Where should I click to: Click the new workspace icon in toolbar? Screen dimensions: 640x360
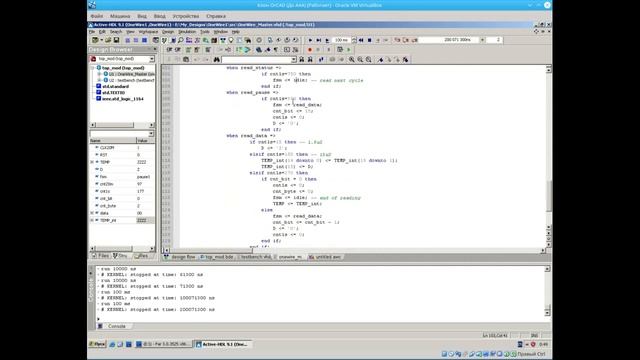tap(96, 40)
